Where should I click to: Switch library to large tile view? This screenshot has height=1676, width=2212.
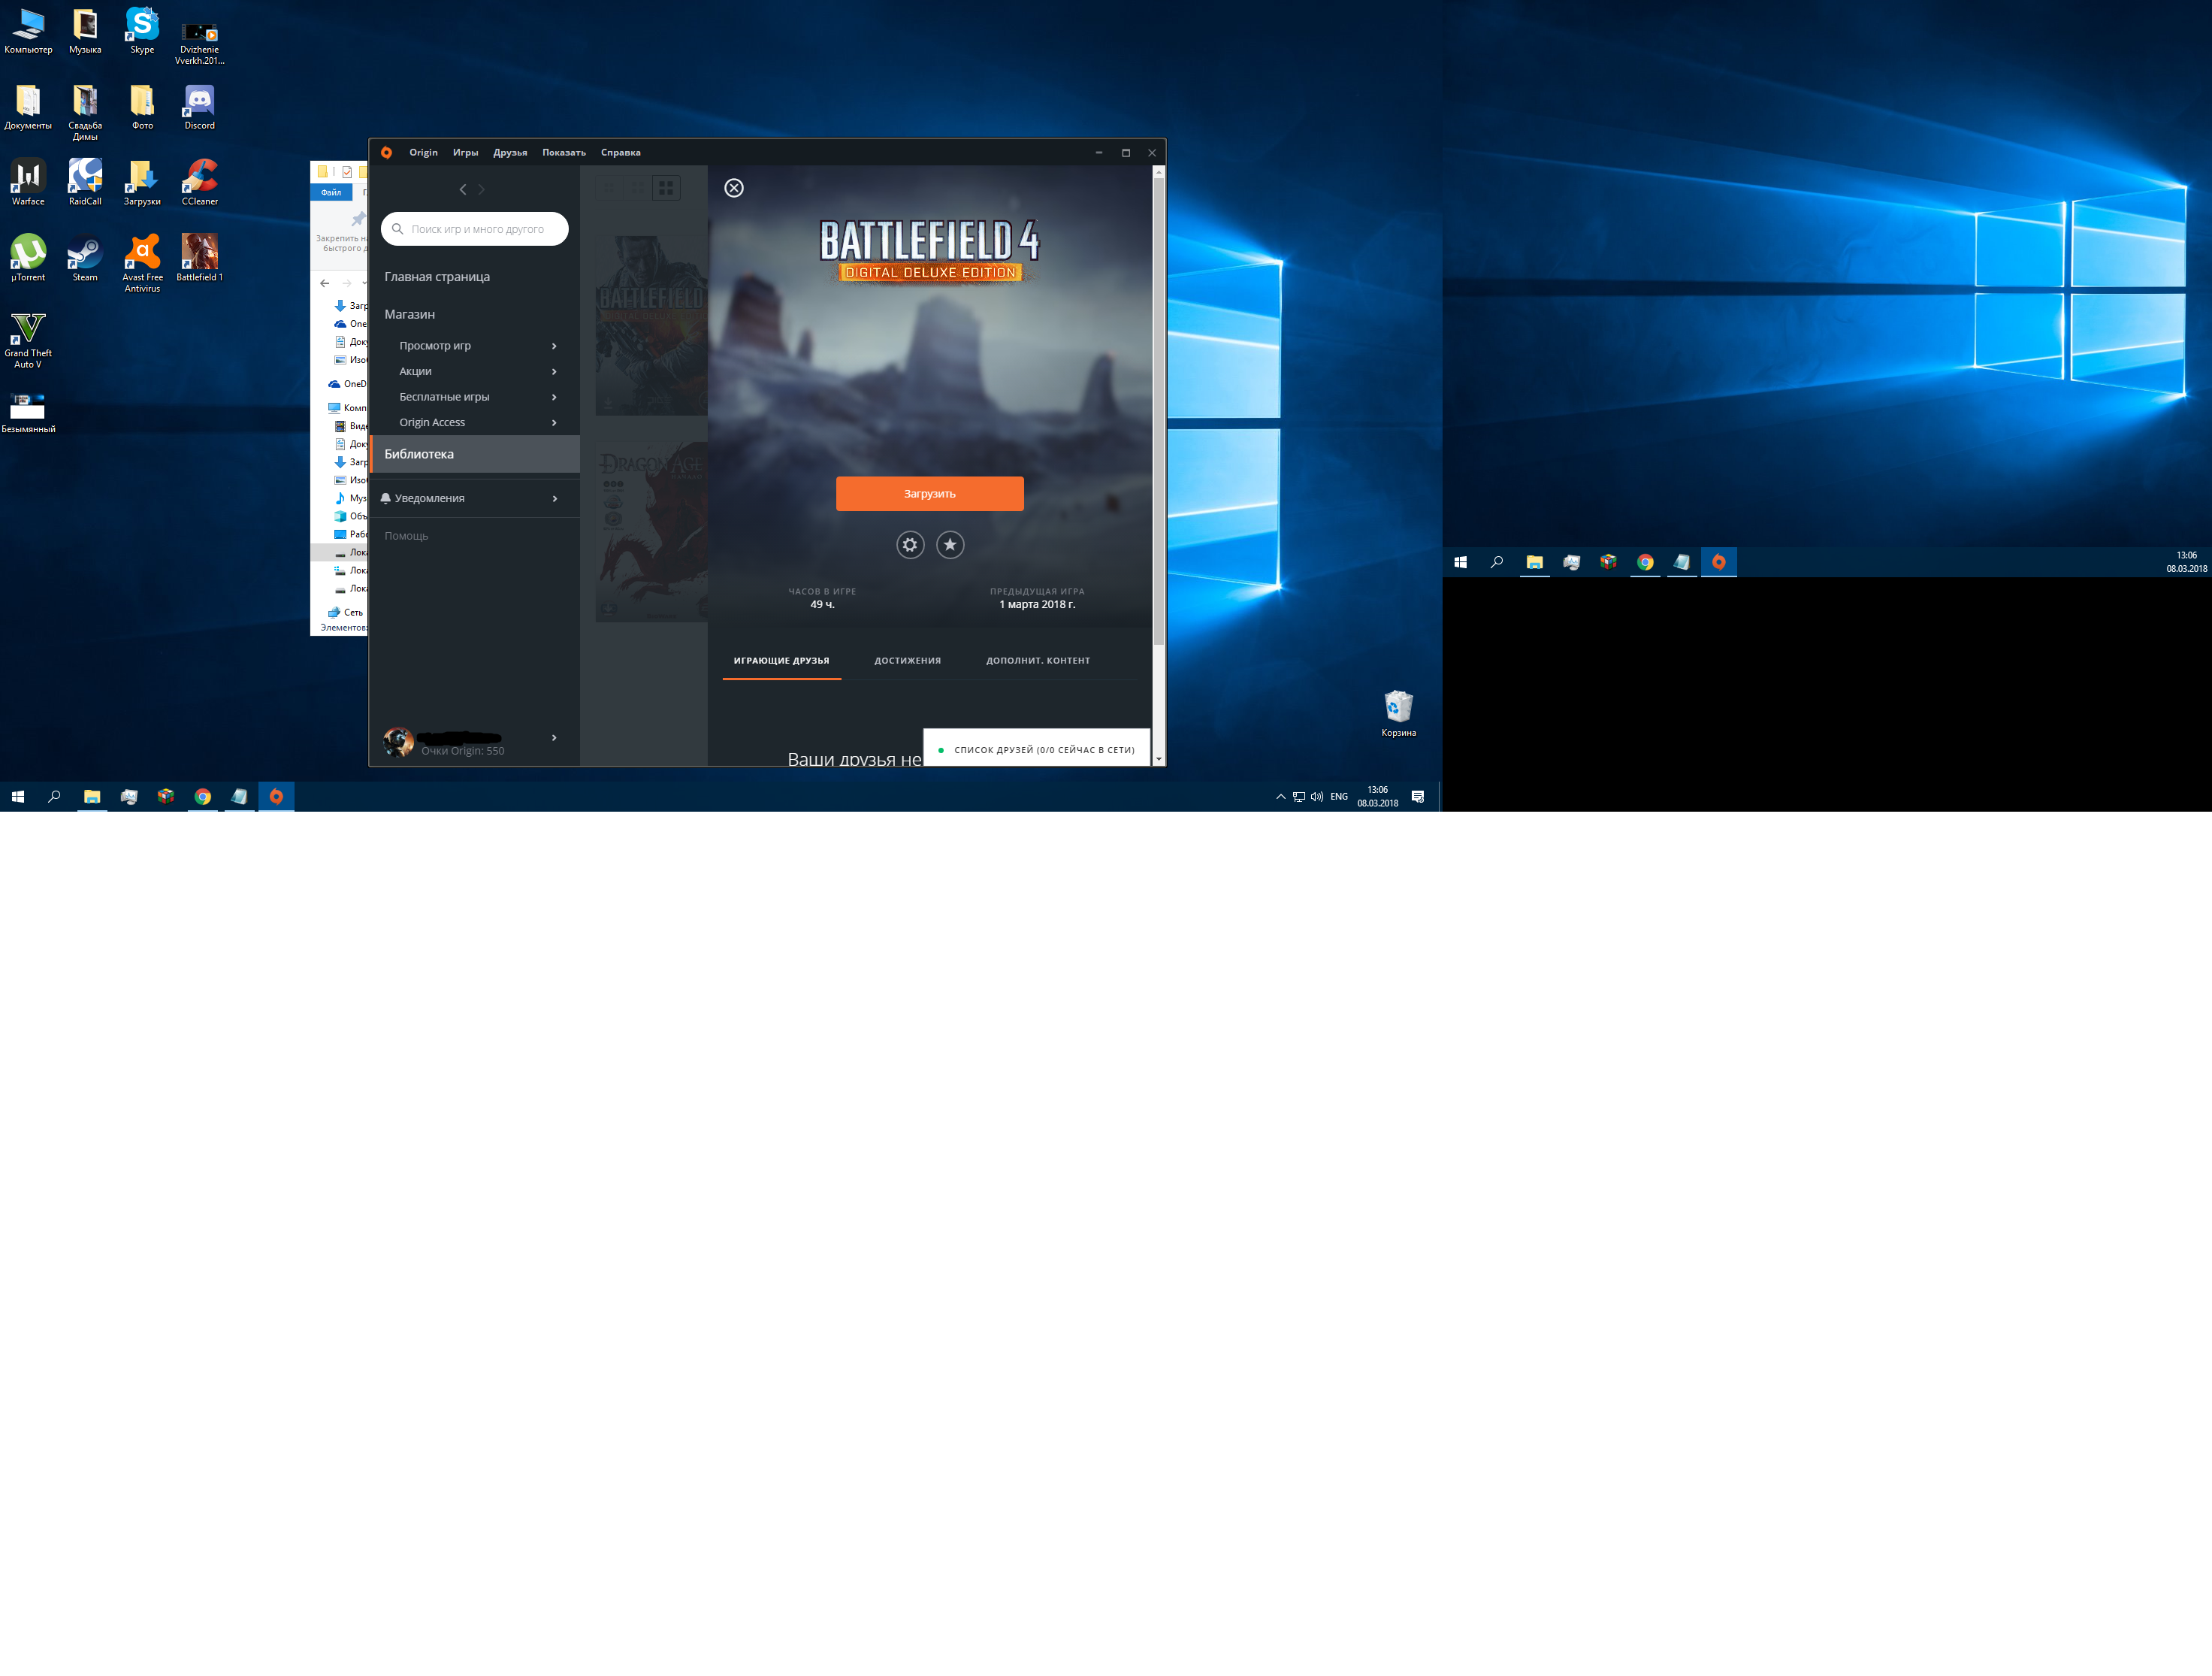tap(666, 188)
